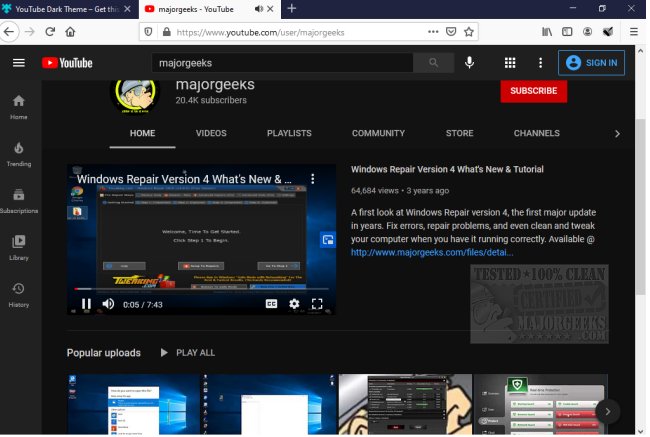Open the video player settings gear

pos(294,304)
